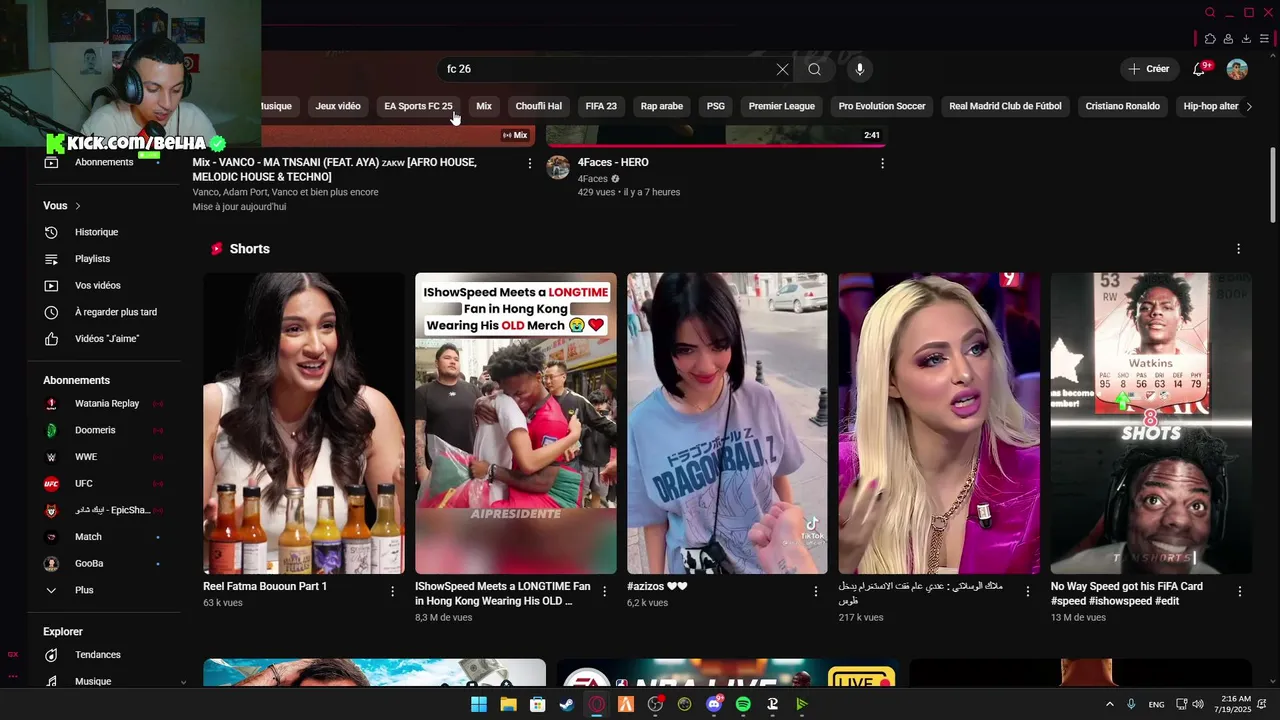Image resolution: width=1280 pixels, height=720 pixels.
Task: Open the browser profile icon
Action: 1228,39
